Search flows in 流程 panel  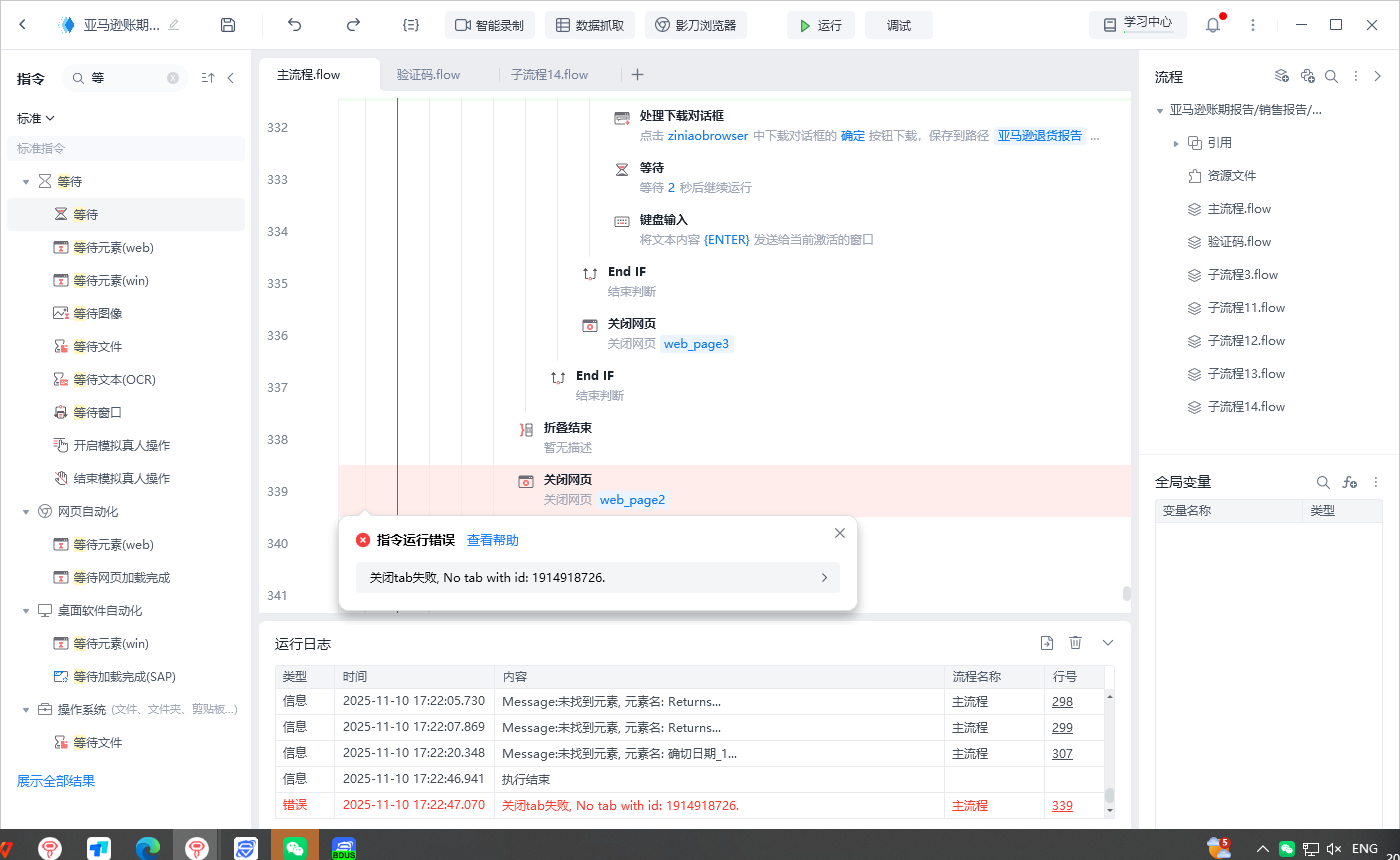(1331, 76)
